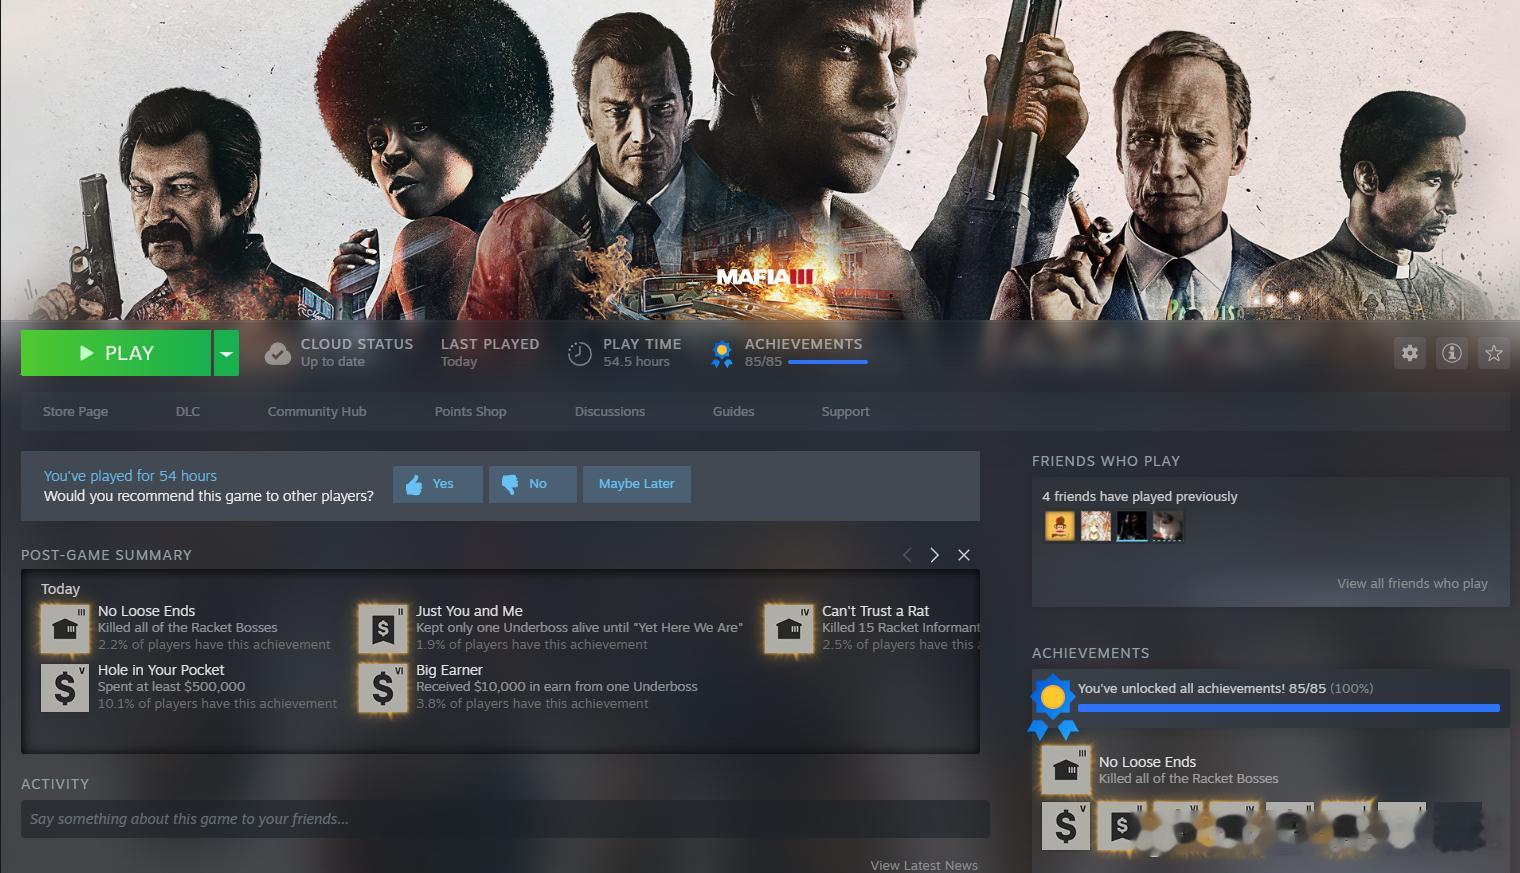Viewport: 1520px width, 873px height.
Task: Open game info with the info icon
Action: (x=1452, y=353)
